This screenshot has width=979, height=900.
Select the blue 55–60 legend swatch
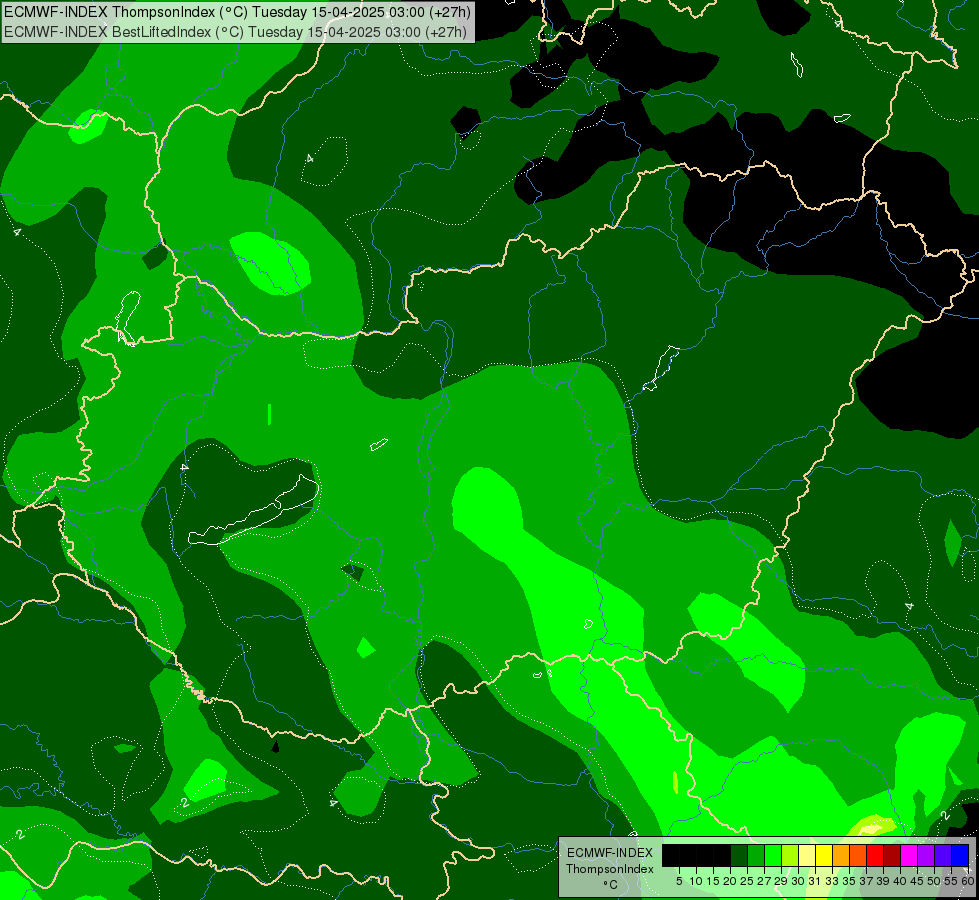click(x=960, y=855)
